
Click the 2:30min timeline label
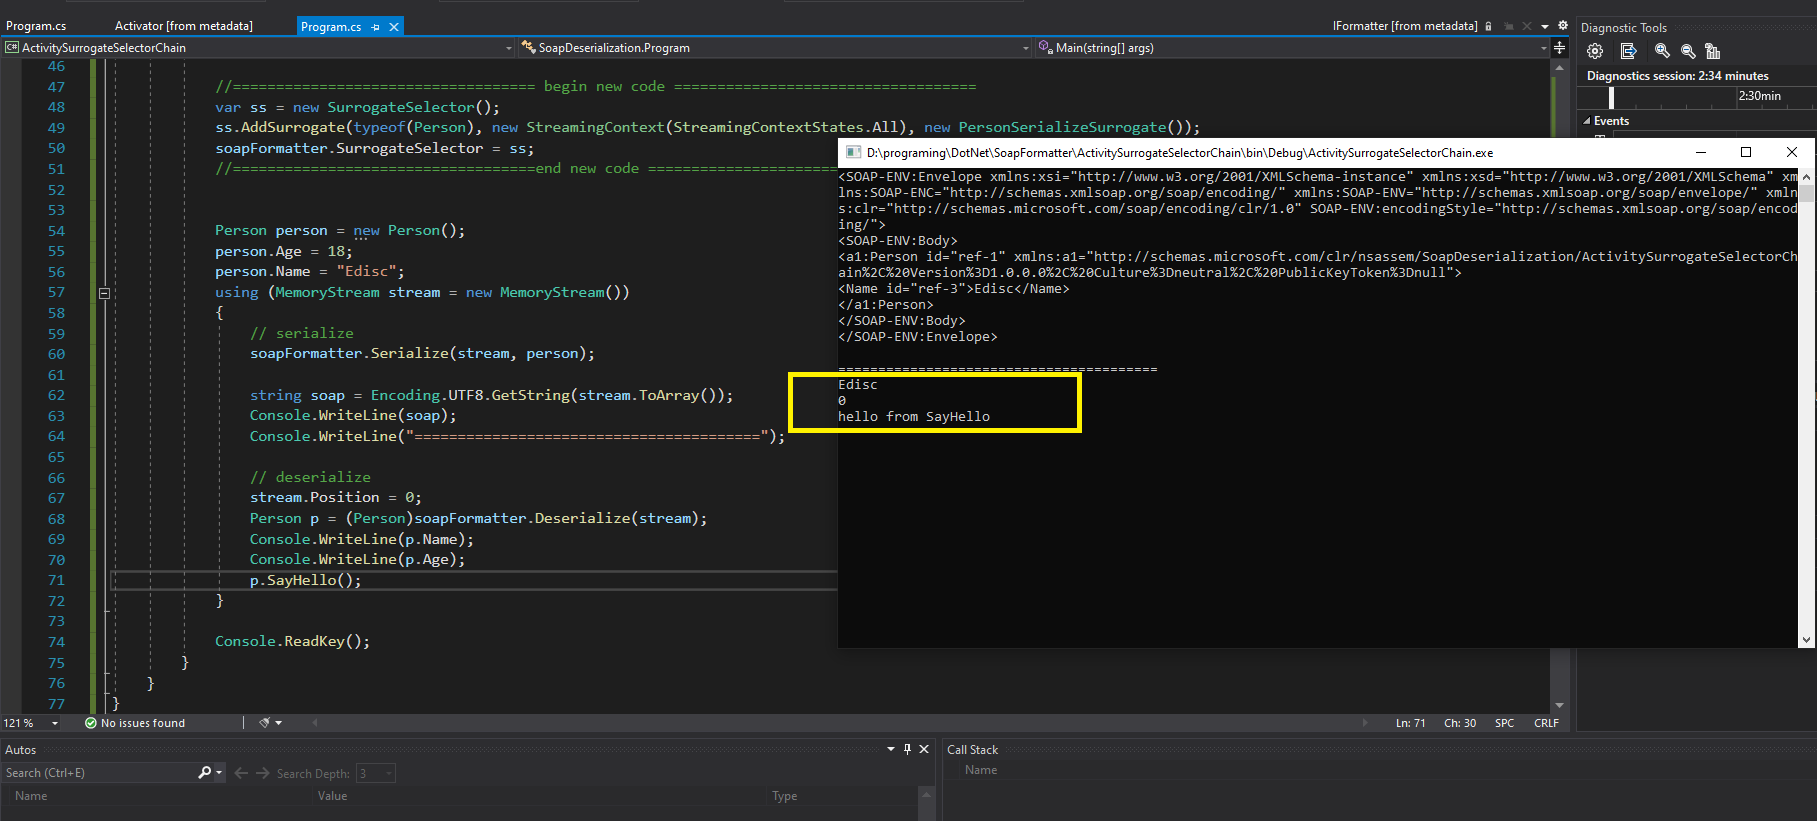click(x=1759, y=96)
